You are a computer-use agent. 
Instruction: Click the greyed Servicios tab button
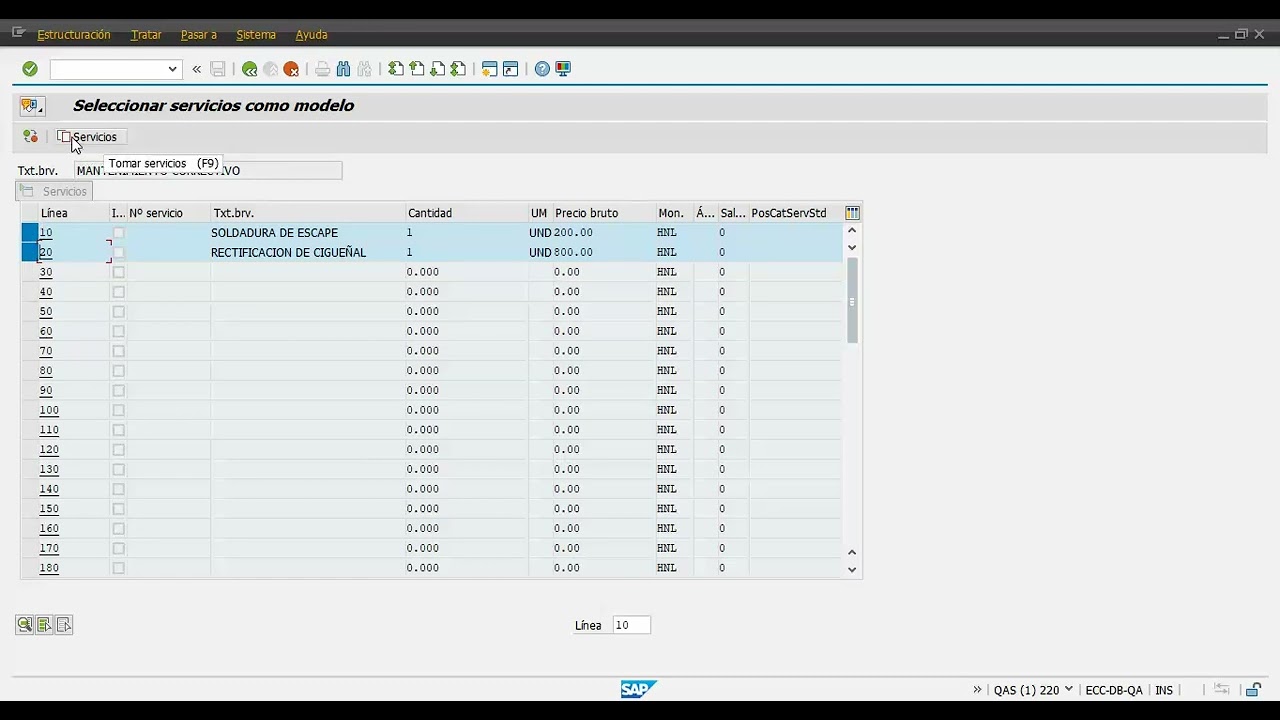(x=55, y=191)
